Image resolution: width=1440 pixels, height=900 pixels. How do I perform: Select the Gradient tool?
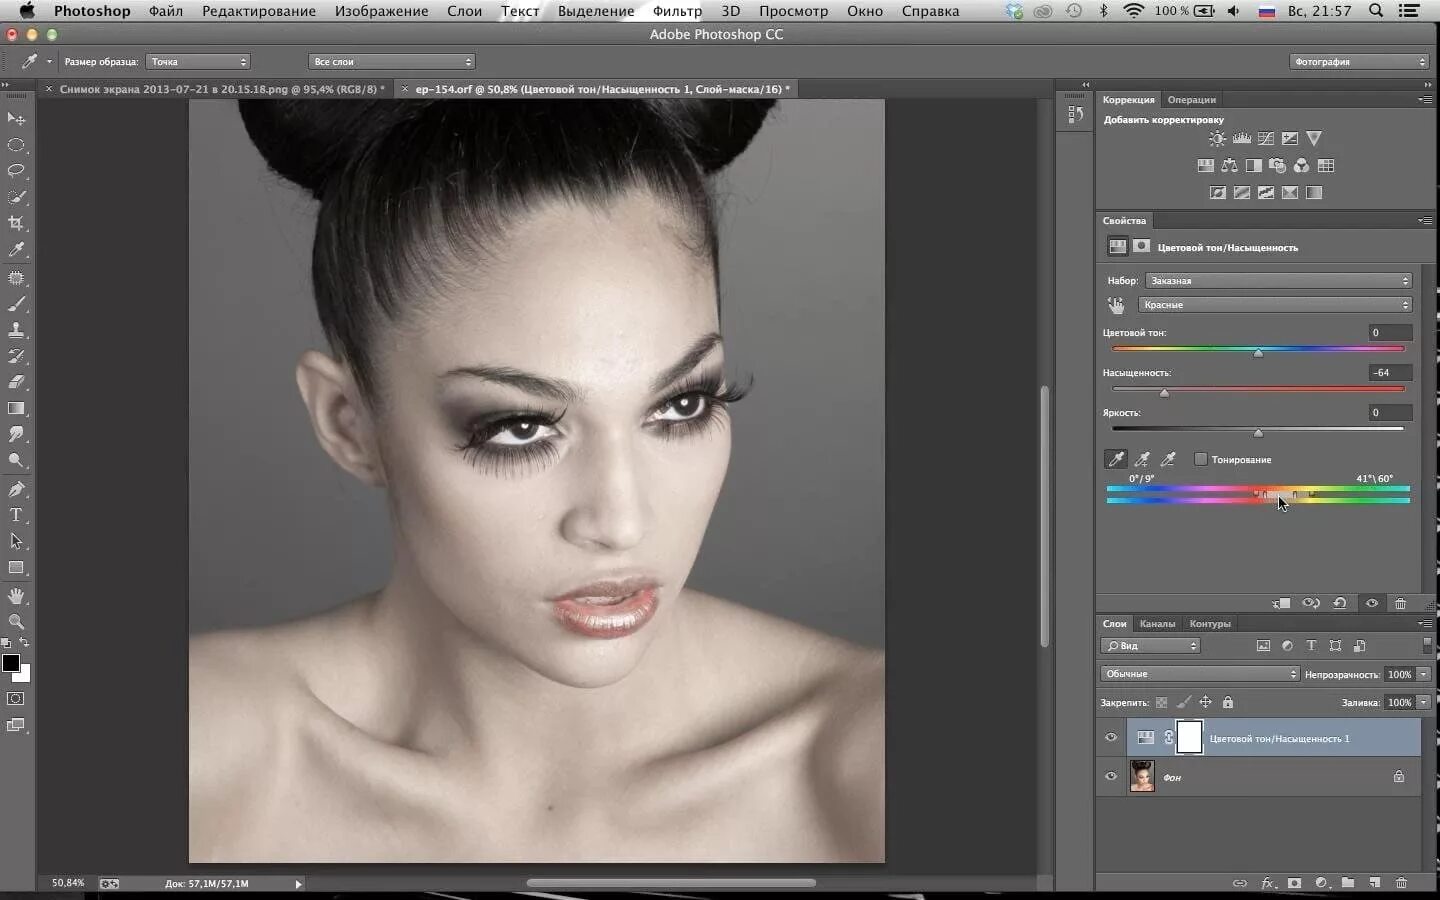click(x=16, y=408)
